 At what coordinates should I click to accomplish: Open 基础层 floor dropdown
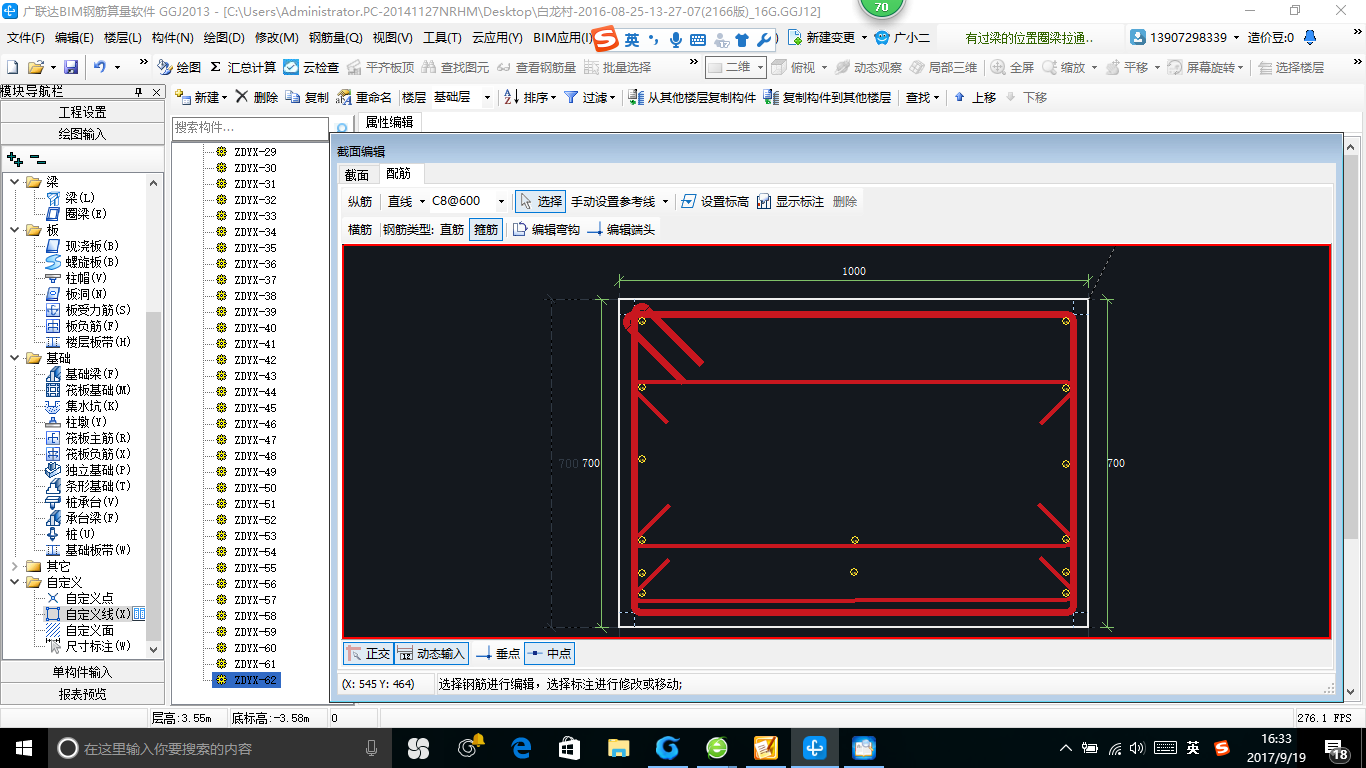[x=487, y=97]
